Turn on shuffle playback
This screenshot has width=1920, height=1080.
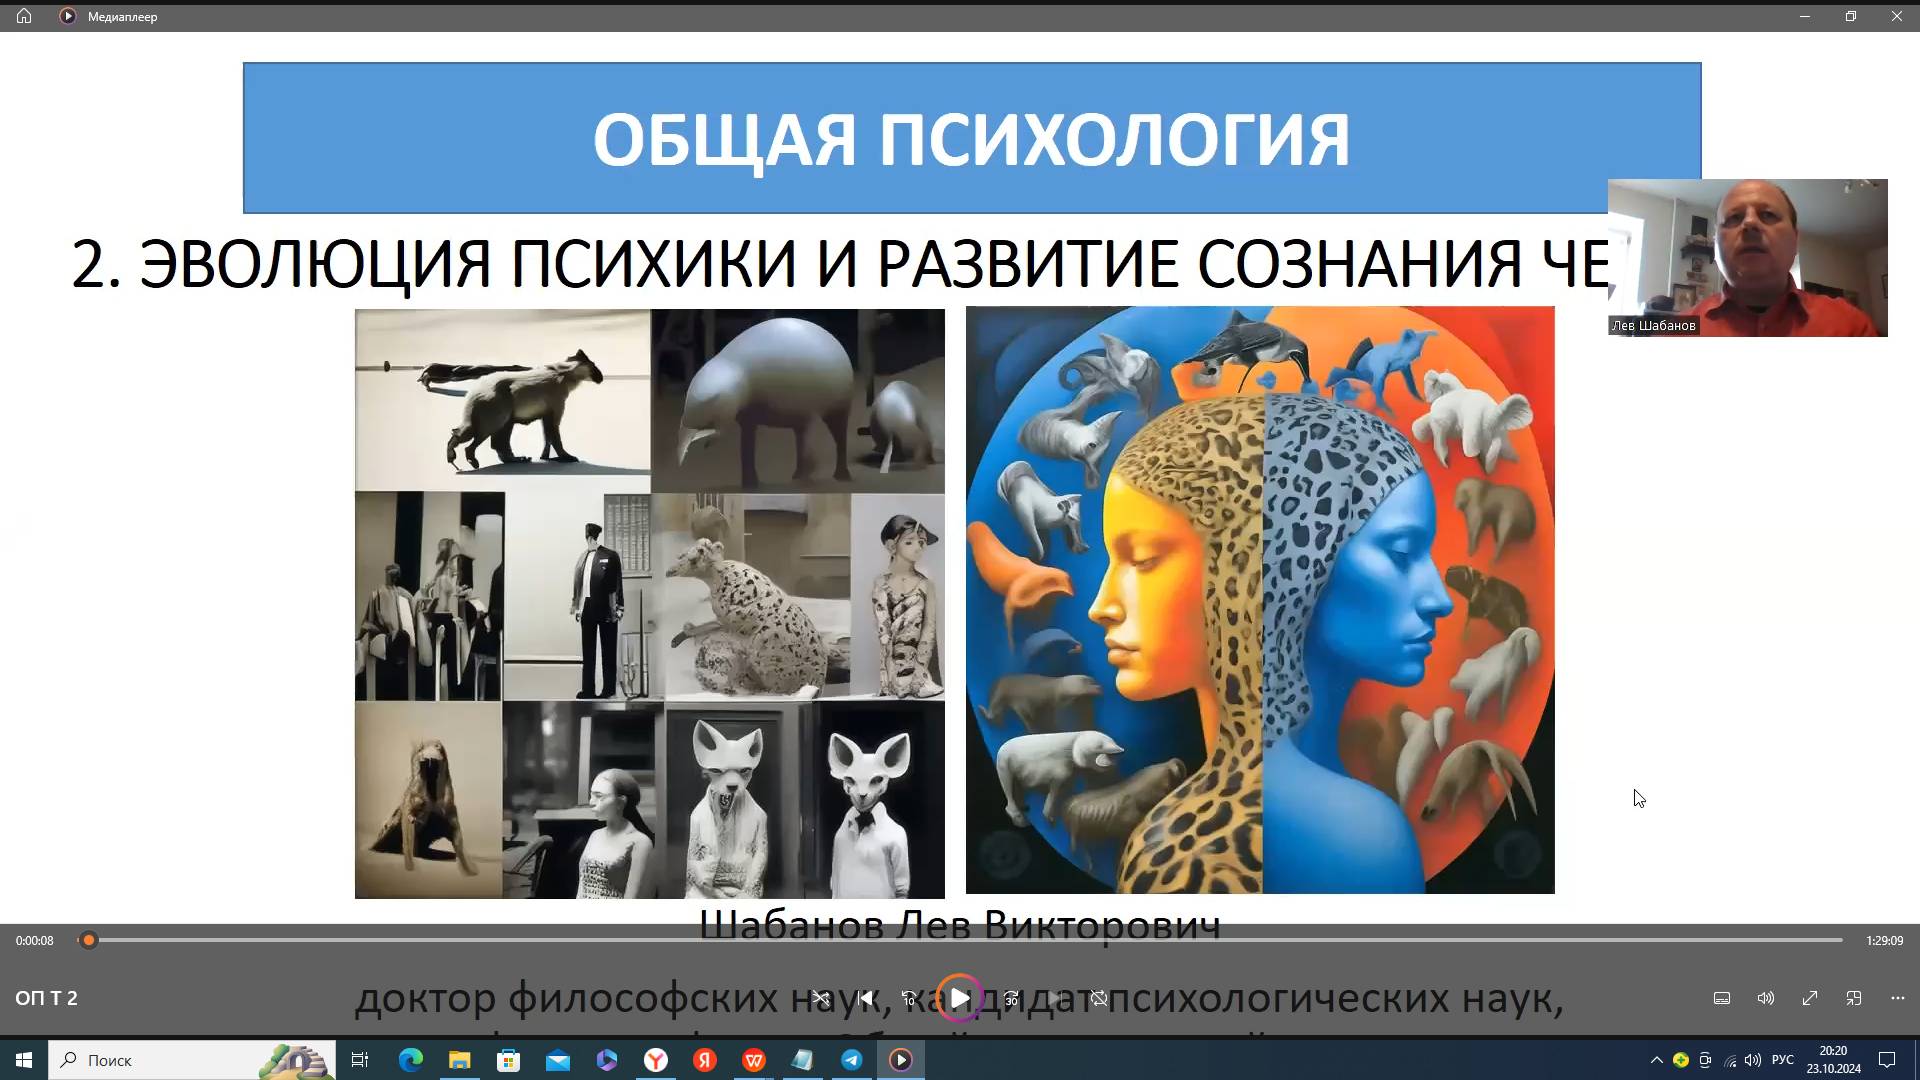click(821, 997)
